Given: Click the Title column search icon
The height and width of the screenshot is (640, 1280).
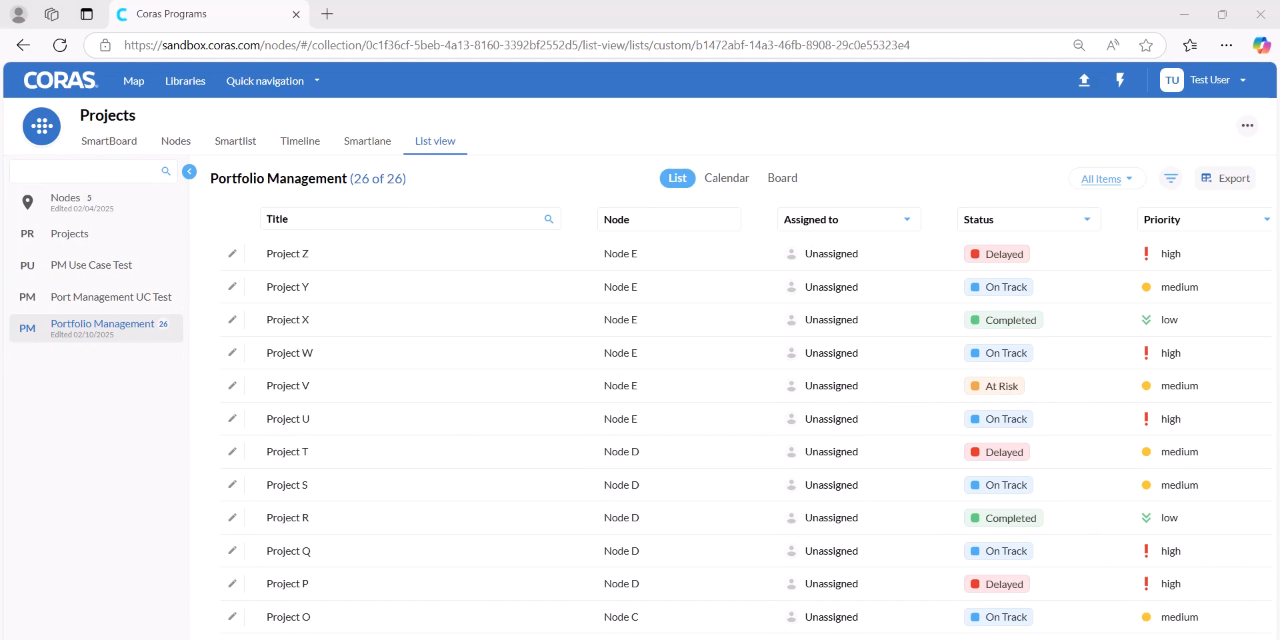Looking at the screenshot, I should pyautogui.click(x=549, y=219).
